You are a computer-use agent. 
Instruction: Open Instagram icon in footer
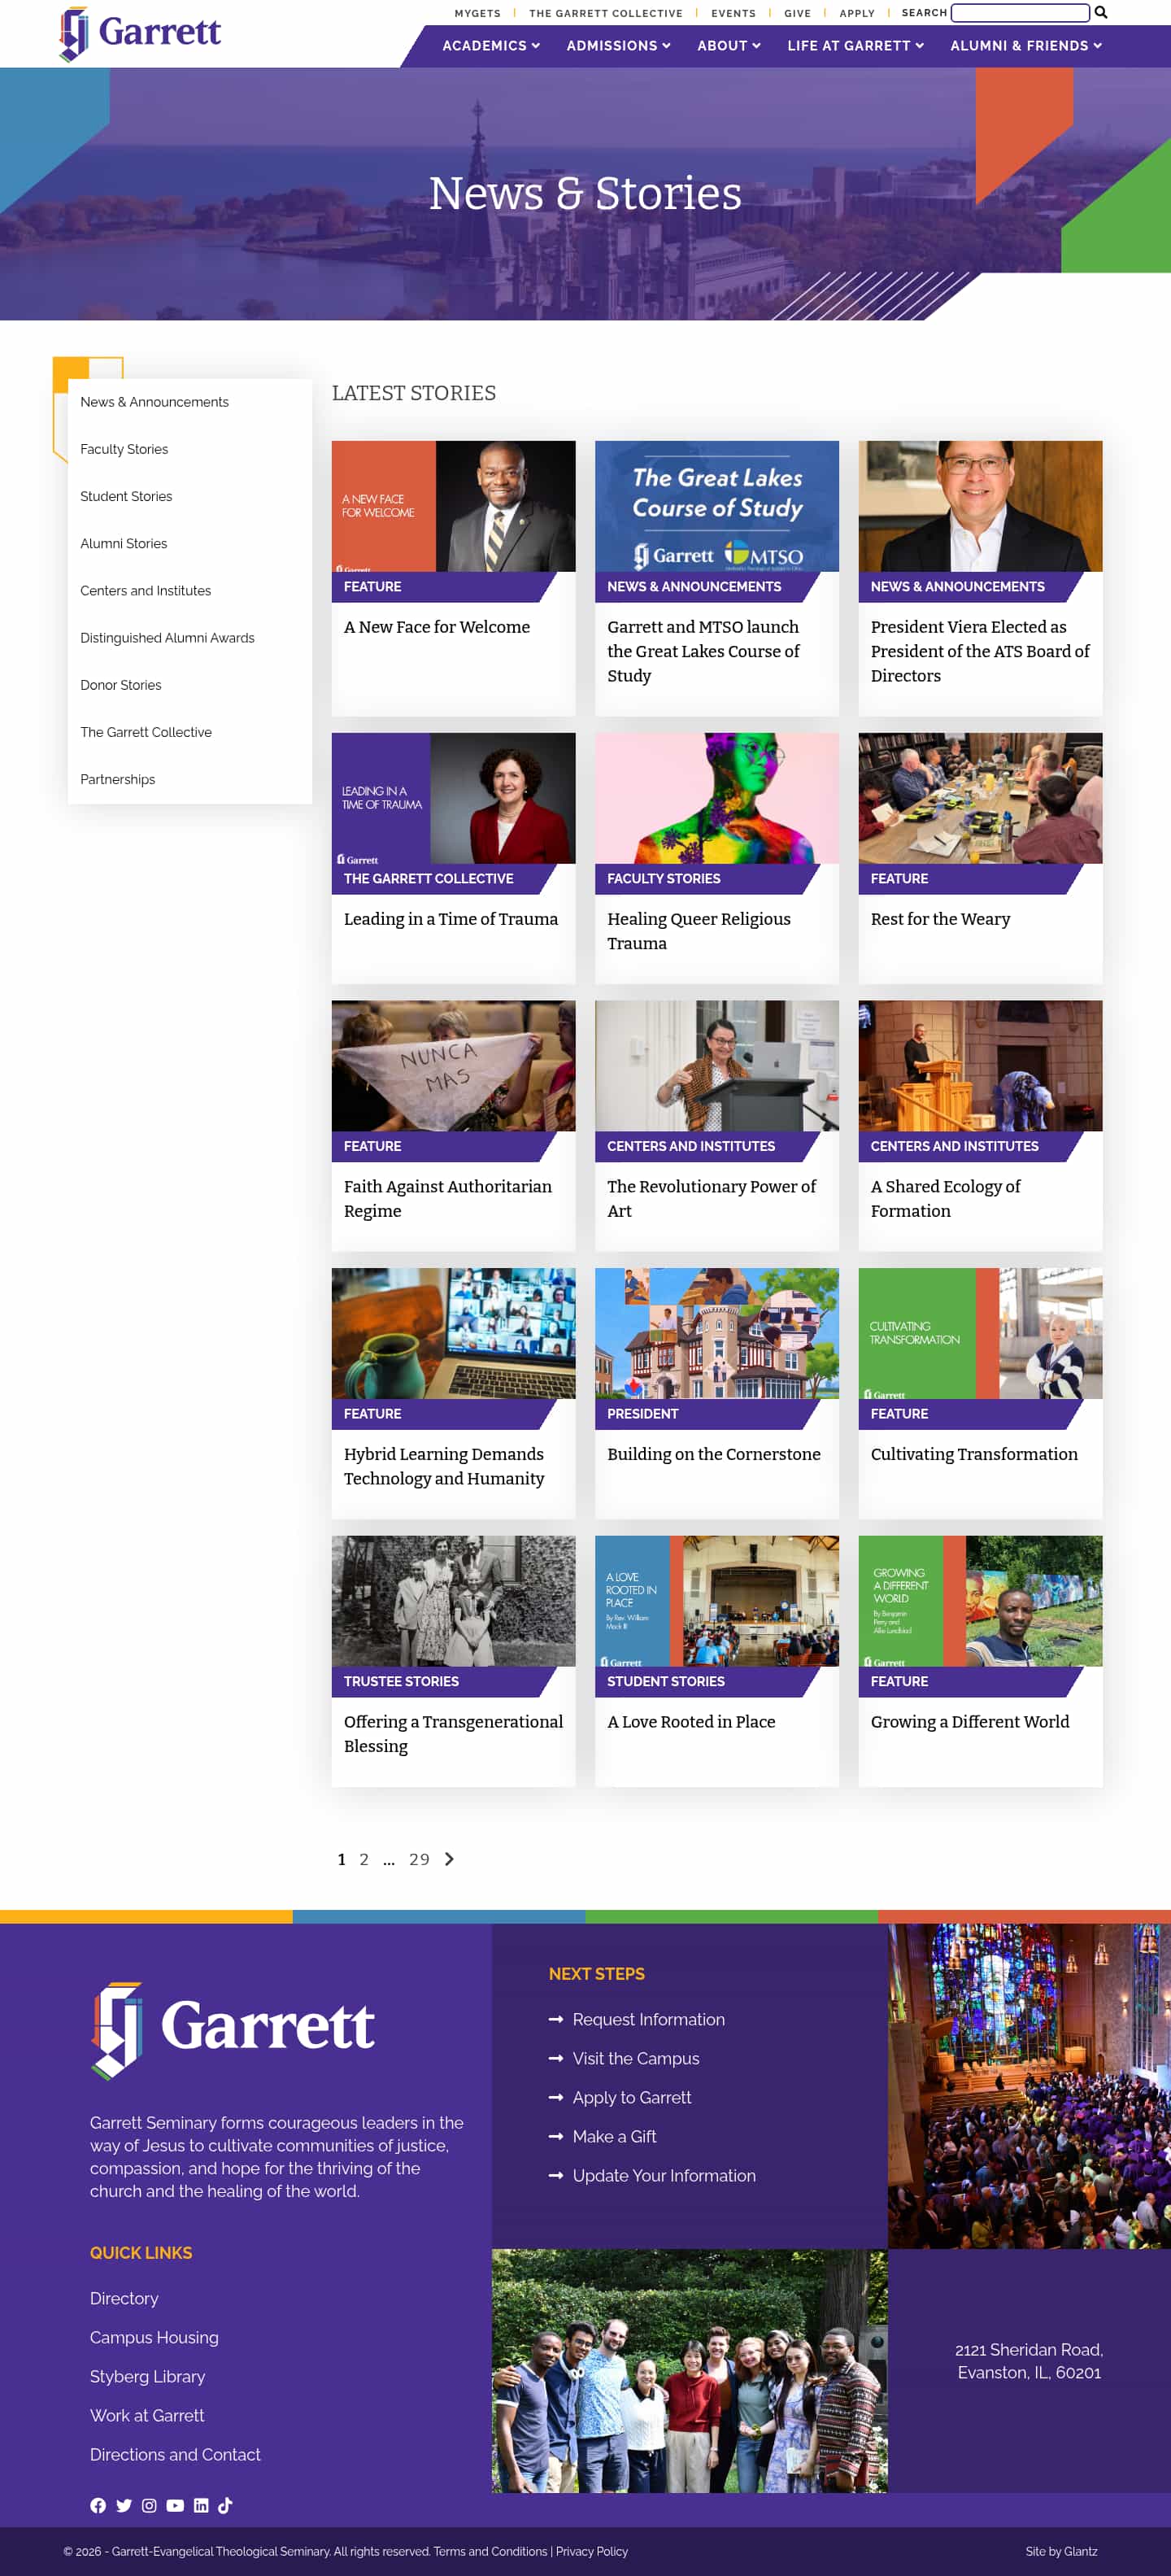point(149,2505)
